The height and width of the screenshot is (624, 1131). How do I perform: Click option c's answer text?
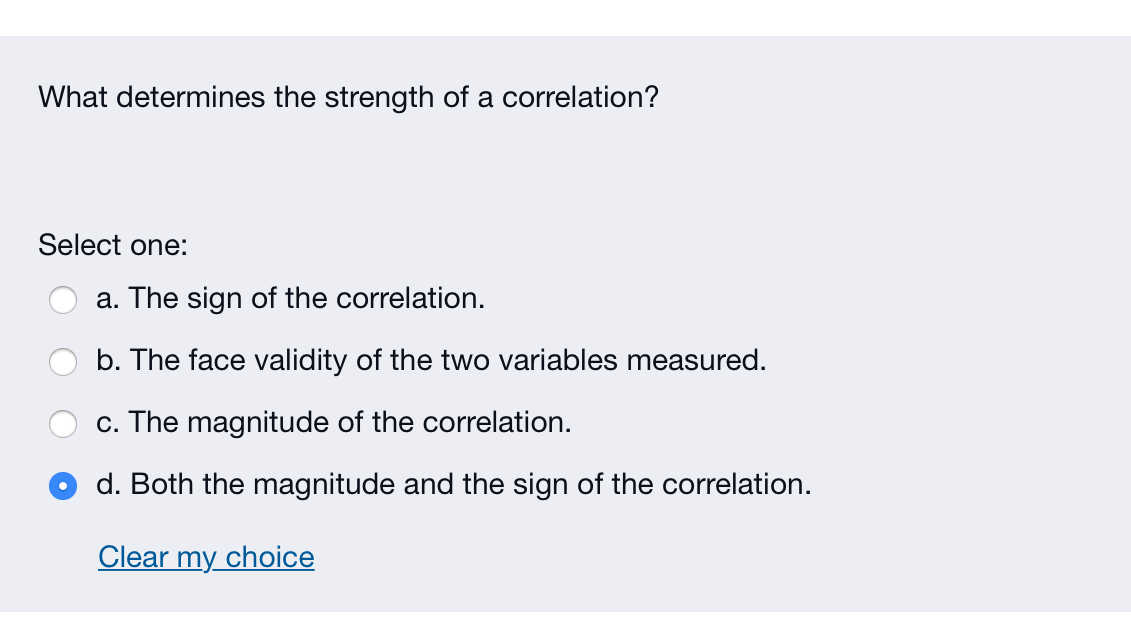[334, 422]
